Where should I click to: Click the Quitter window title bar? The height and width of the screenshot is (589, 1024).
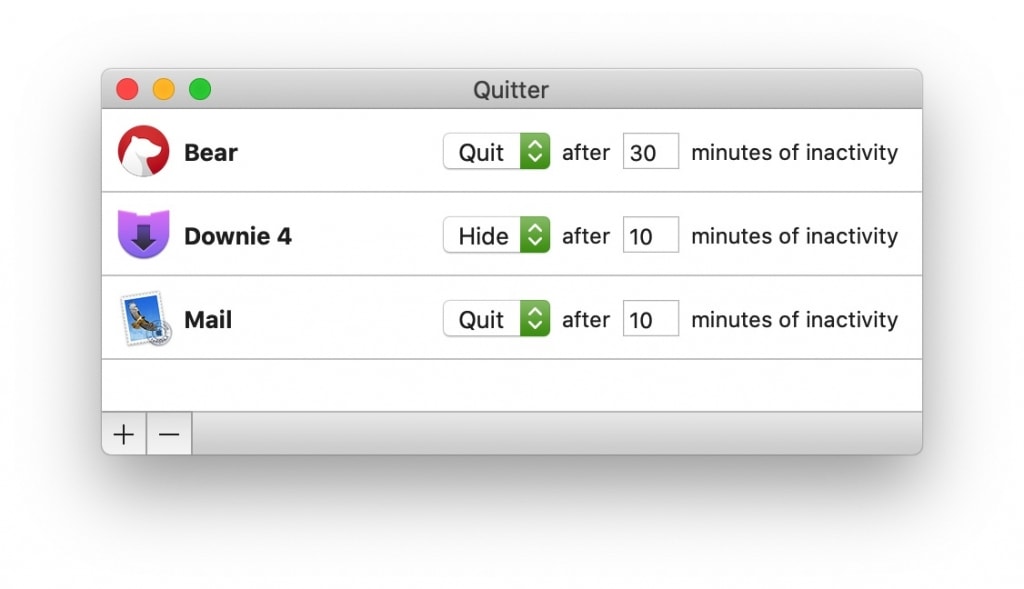(511, 89)
